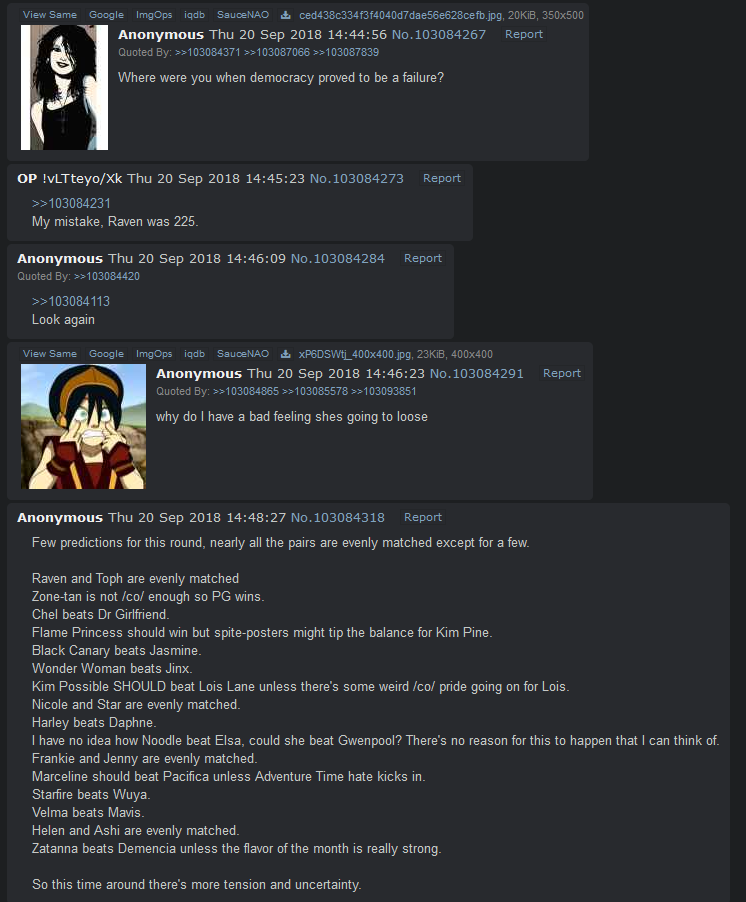Image resolution: width=746 pixels, height=902 pixels.
Task: Click View Same on first post
Action: coord(49,15)
